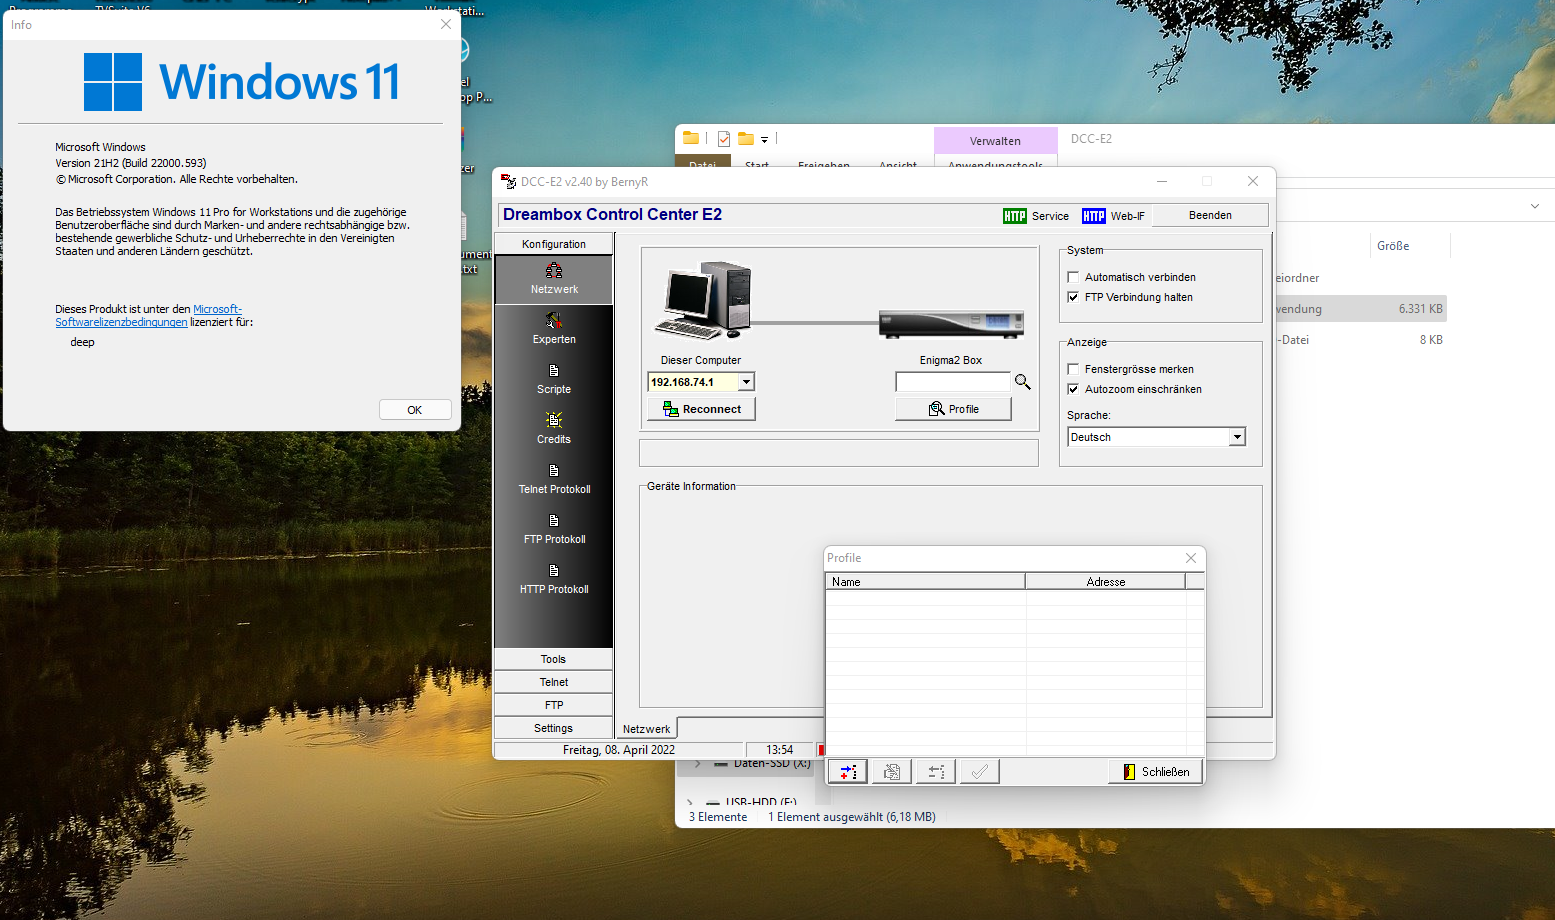The width and height of the screenshot is (1555, 920).
Task: Enable Automatisch verbinden
Action: (1073, 277)
